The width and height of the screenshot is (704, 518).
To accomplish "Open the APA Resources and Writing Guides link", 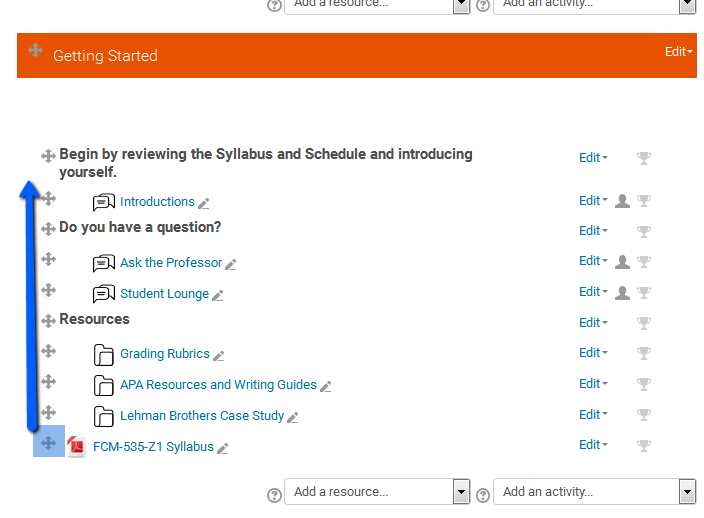I will [x=218, y=385].
